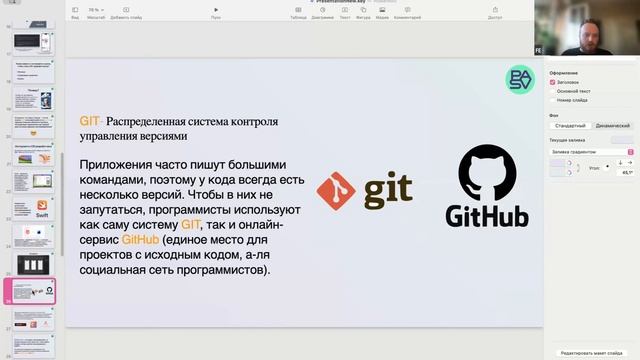Start the slideshow with Play button
The image size is (640, 360).
click(x=216, y=10)
